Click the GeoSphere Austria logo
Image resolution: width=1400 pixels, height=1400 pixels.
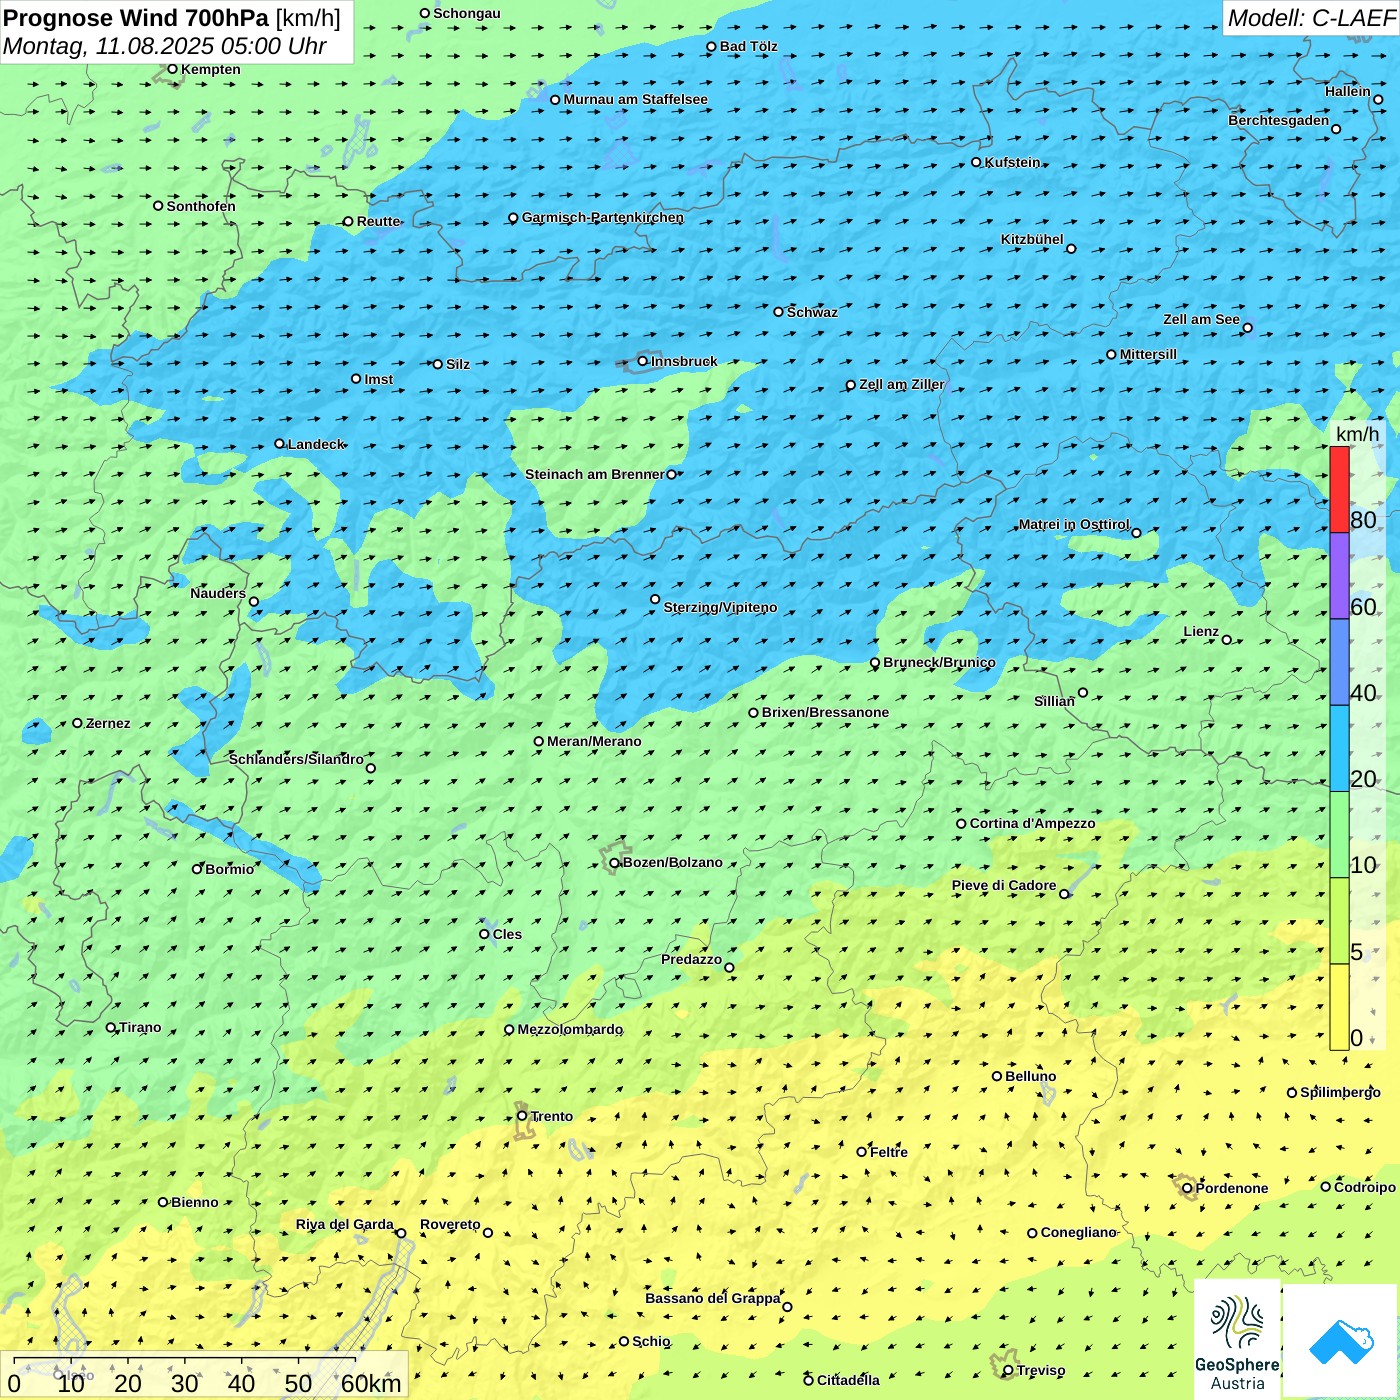[1237, 1339]
